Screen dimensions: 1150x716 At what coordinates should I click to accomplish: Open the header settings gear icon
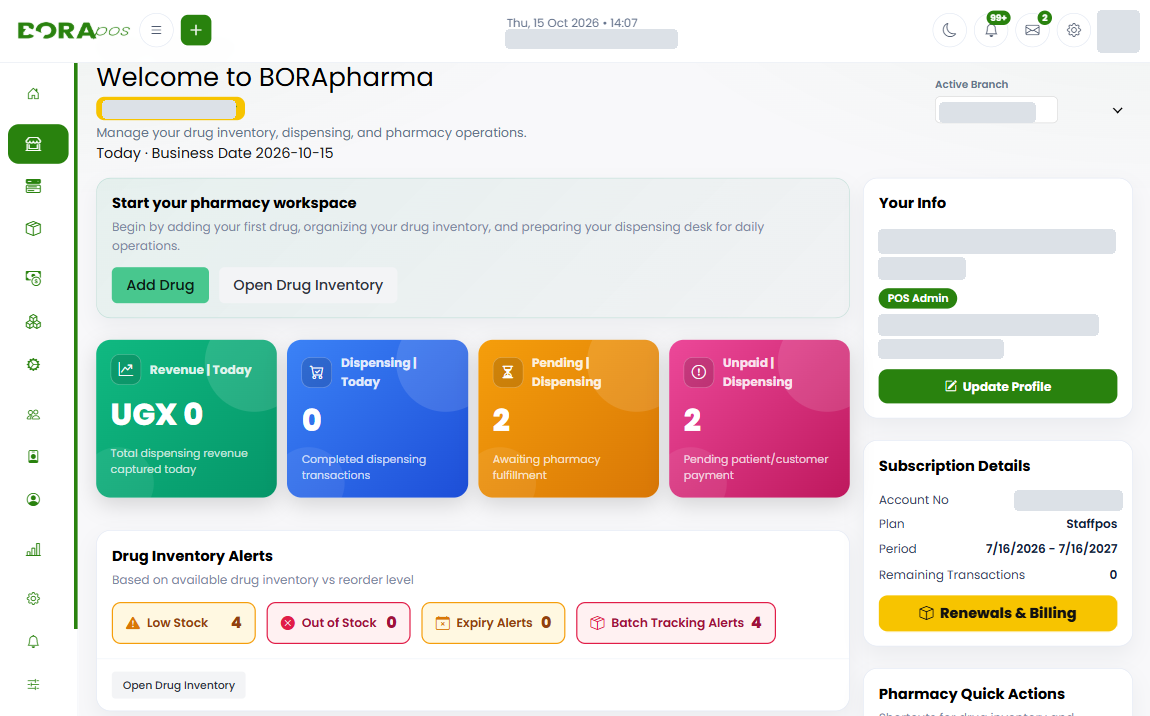pyautogui.click(x=1074, y=30)
